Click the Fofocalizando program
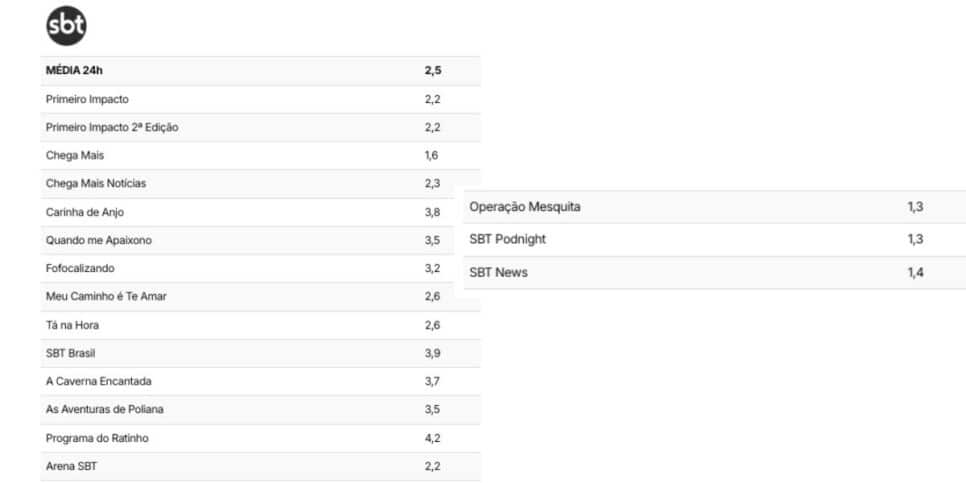This screenshot has width=966, height=483. pos(80,269)
